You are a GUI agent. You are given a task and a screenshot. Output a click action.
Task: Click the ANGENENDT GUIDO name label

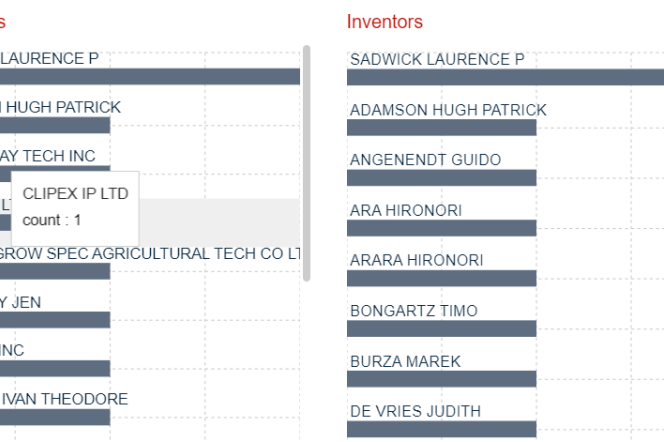pyautogui.click(x=425, y=160)
